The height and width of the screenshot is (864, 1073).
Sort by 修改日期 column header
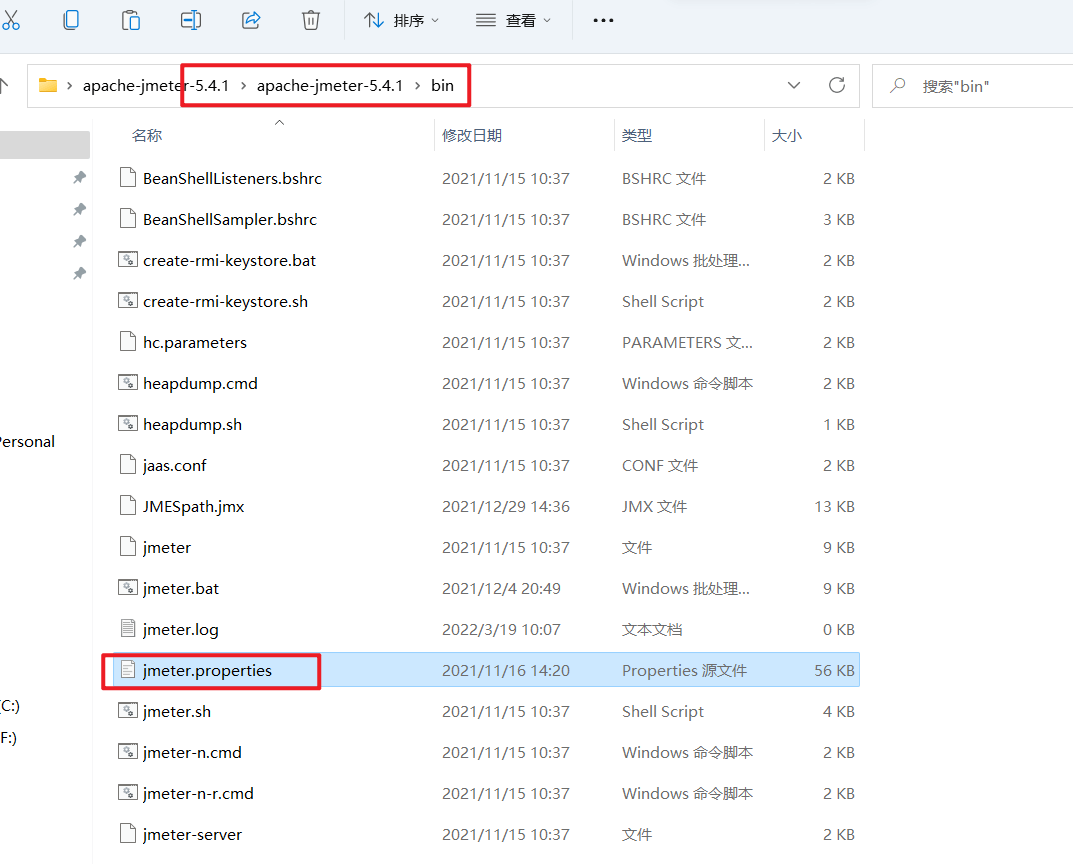[472, 135]
